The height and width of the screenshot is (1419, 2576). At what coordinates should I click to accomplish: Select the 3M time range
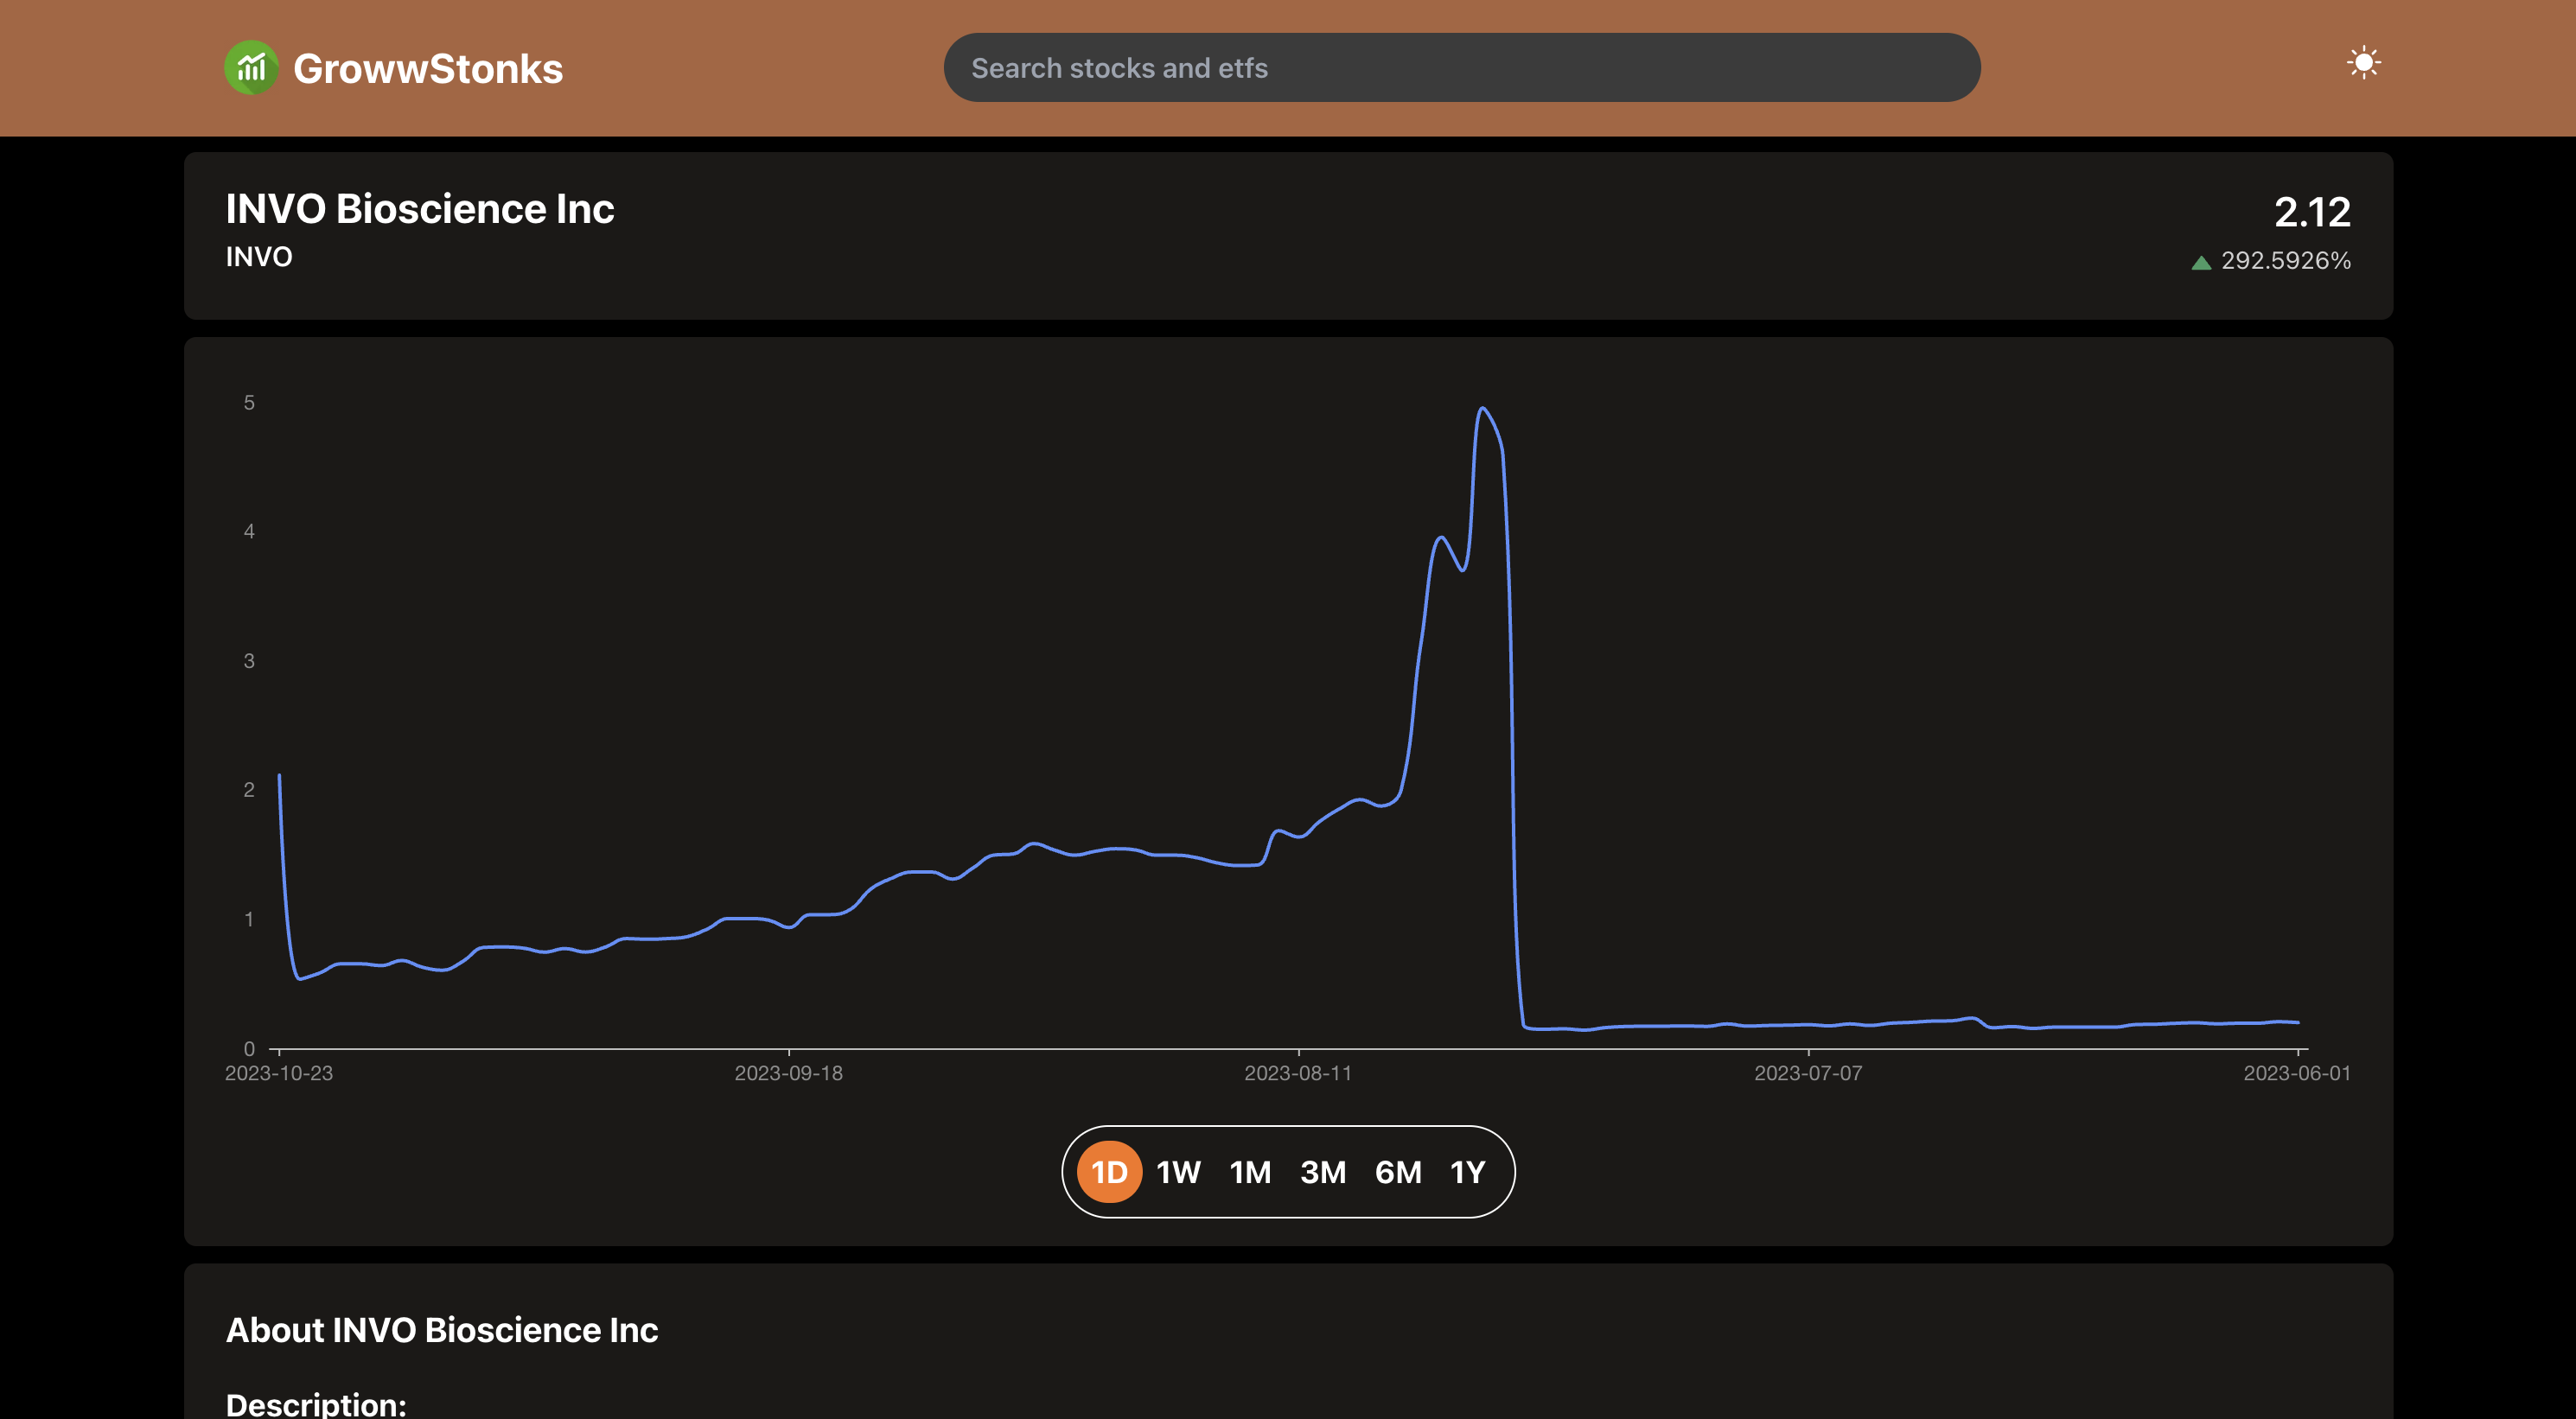[1322, 1172]
